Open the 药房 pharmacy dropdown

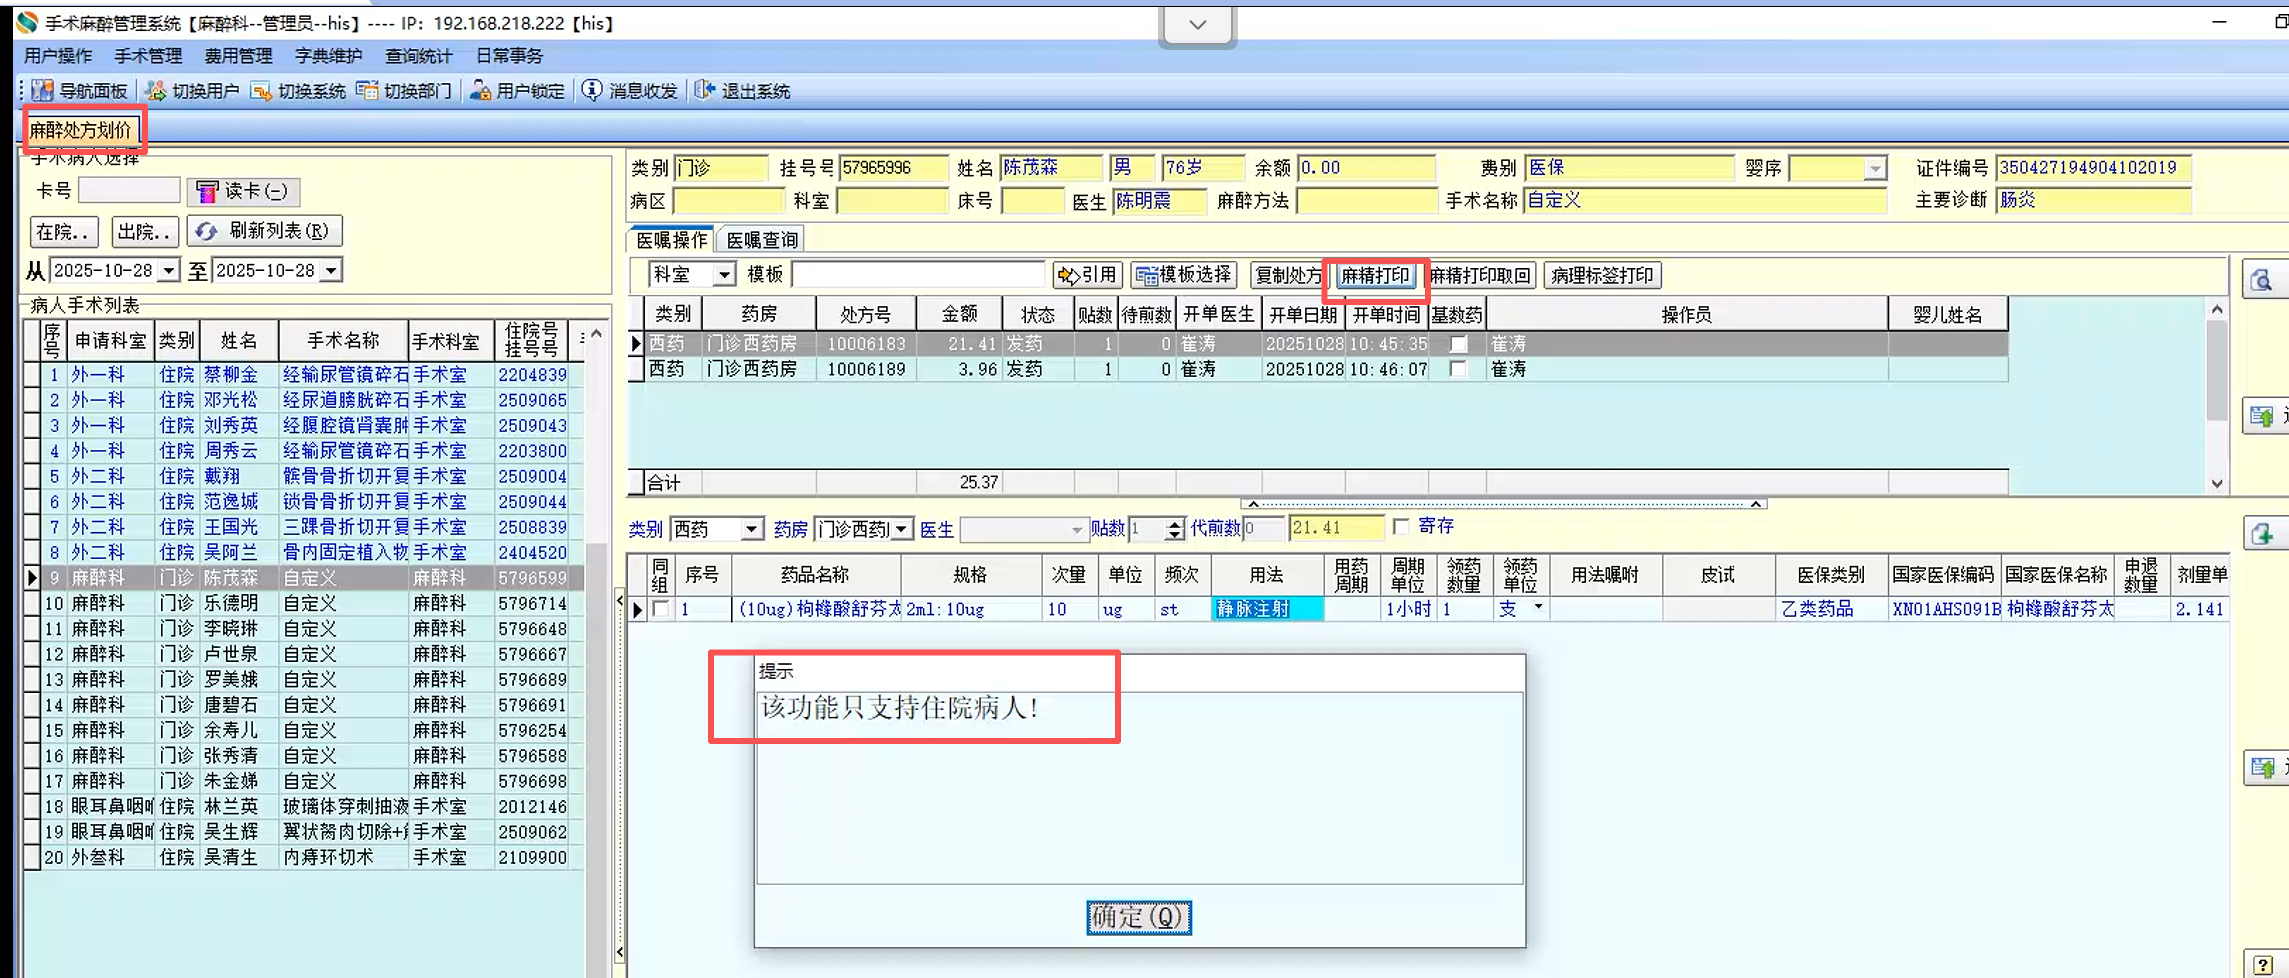click(902, 529)
